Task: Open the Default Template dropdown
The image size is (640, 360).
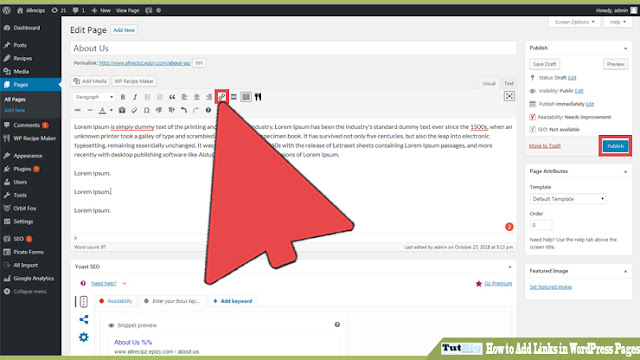Action: pyautogui.click(x=568, y=199)
